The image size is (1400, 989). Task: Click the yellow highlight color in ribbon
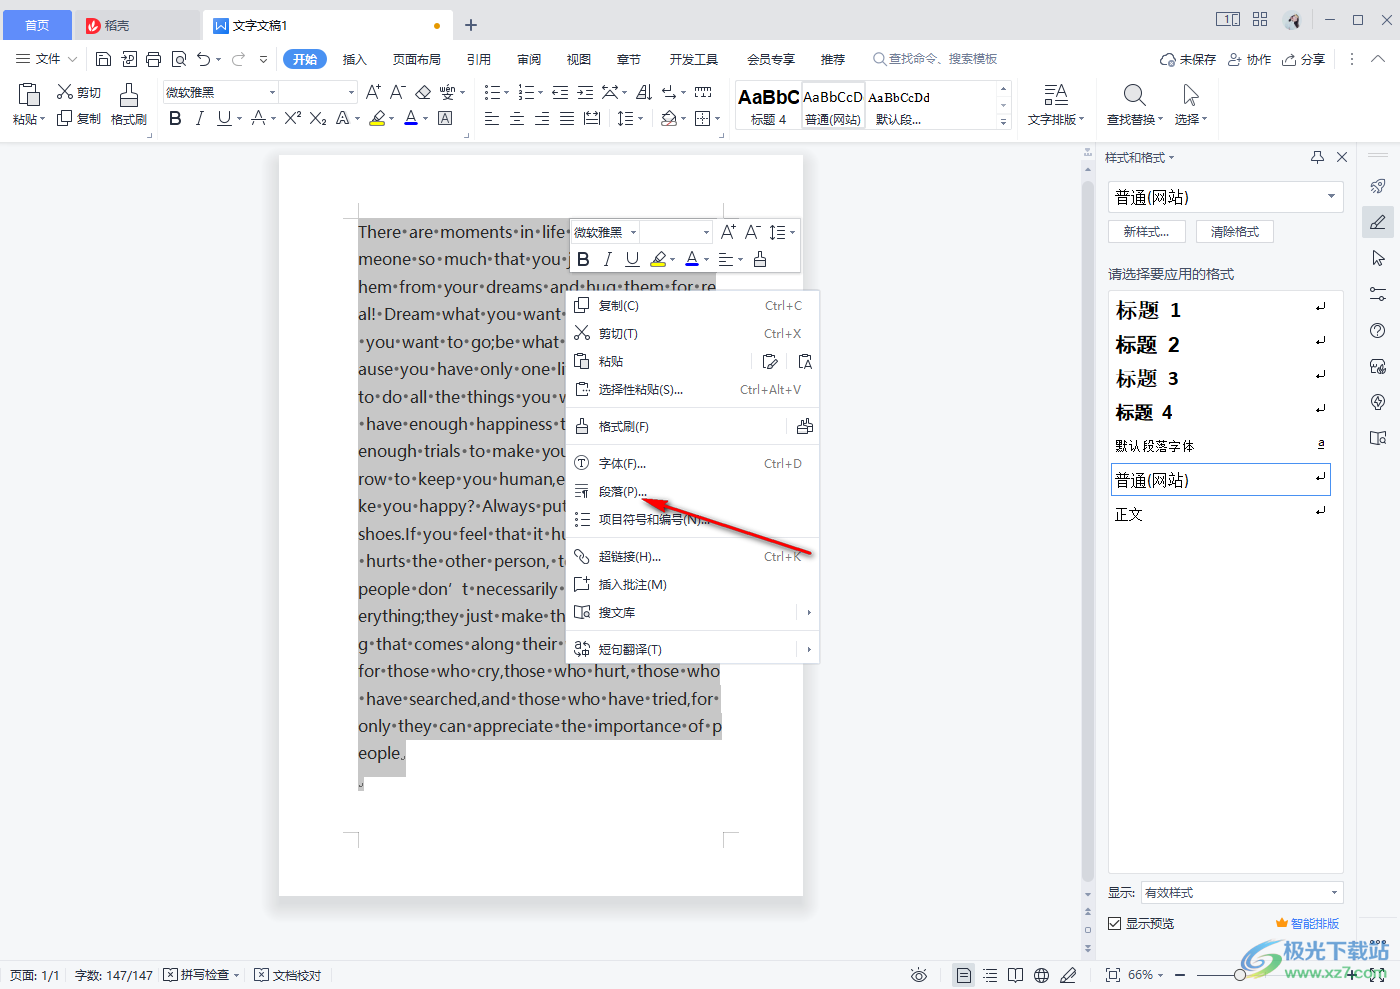(x=377, y=118)
